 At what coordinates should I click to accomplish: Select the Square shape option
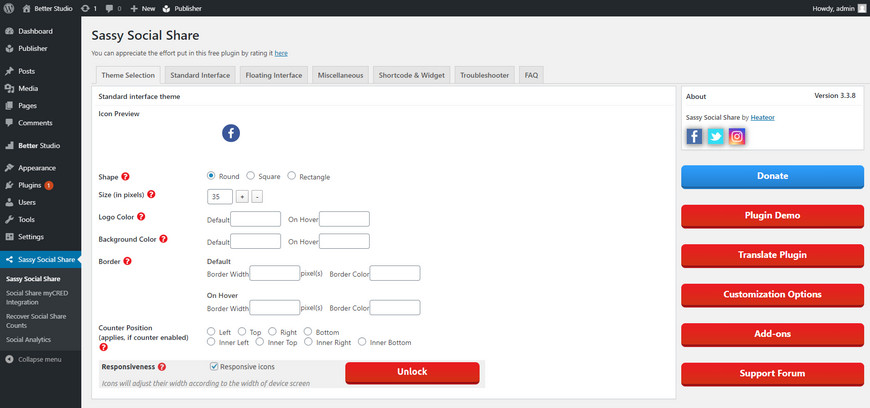(x=250, y=175)
